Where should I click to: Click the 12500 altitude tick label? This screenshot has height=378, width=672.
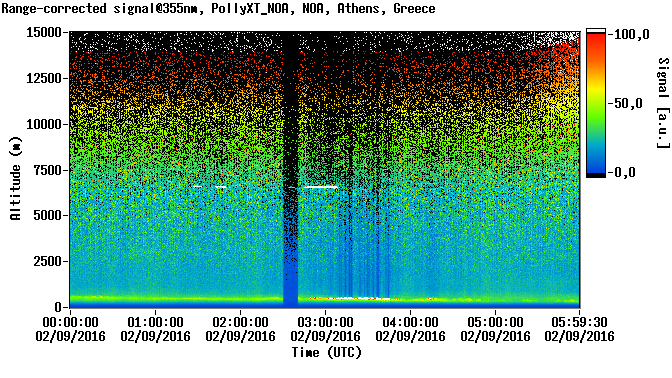tap(44, 78)
